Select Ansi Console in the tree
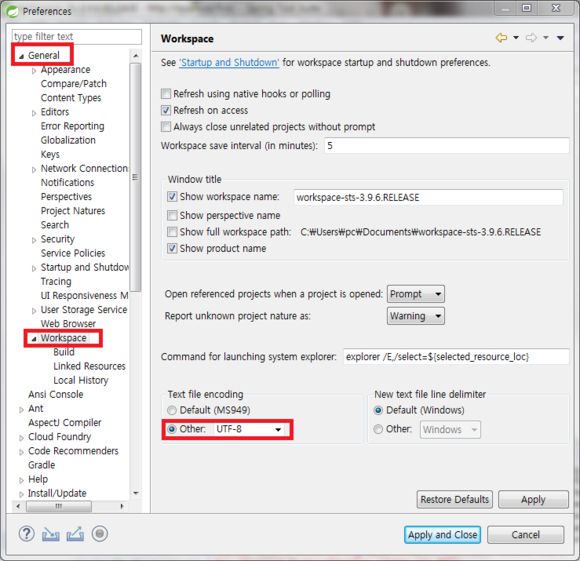The height and width of the screenshot is (561, 580). click(x=55, y=394)
